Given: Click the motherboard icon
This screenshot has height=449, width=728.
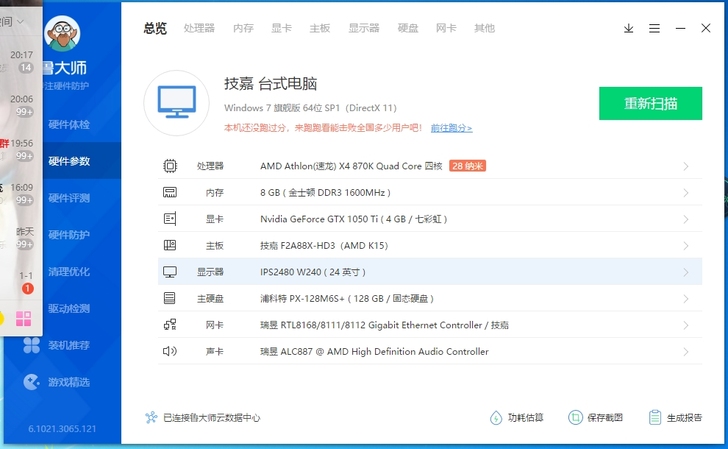Looking at the screenshot, I should pyautogui.click(x=170, y=245).
